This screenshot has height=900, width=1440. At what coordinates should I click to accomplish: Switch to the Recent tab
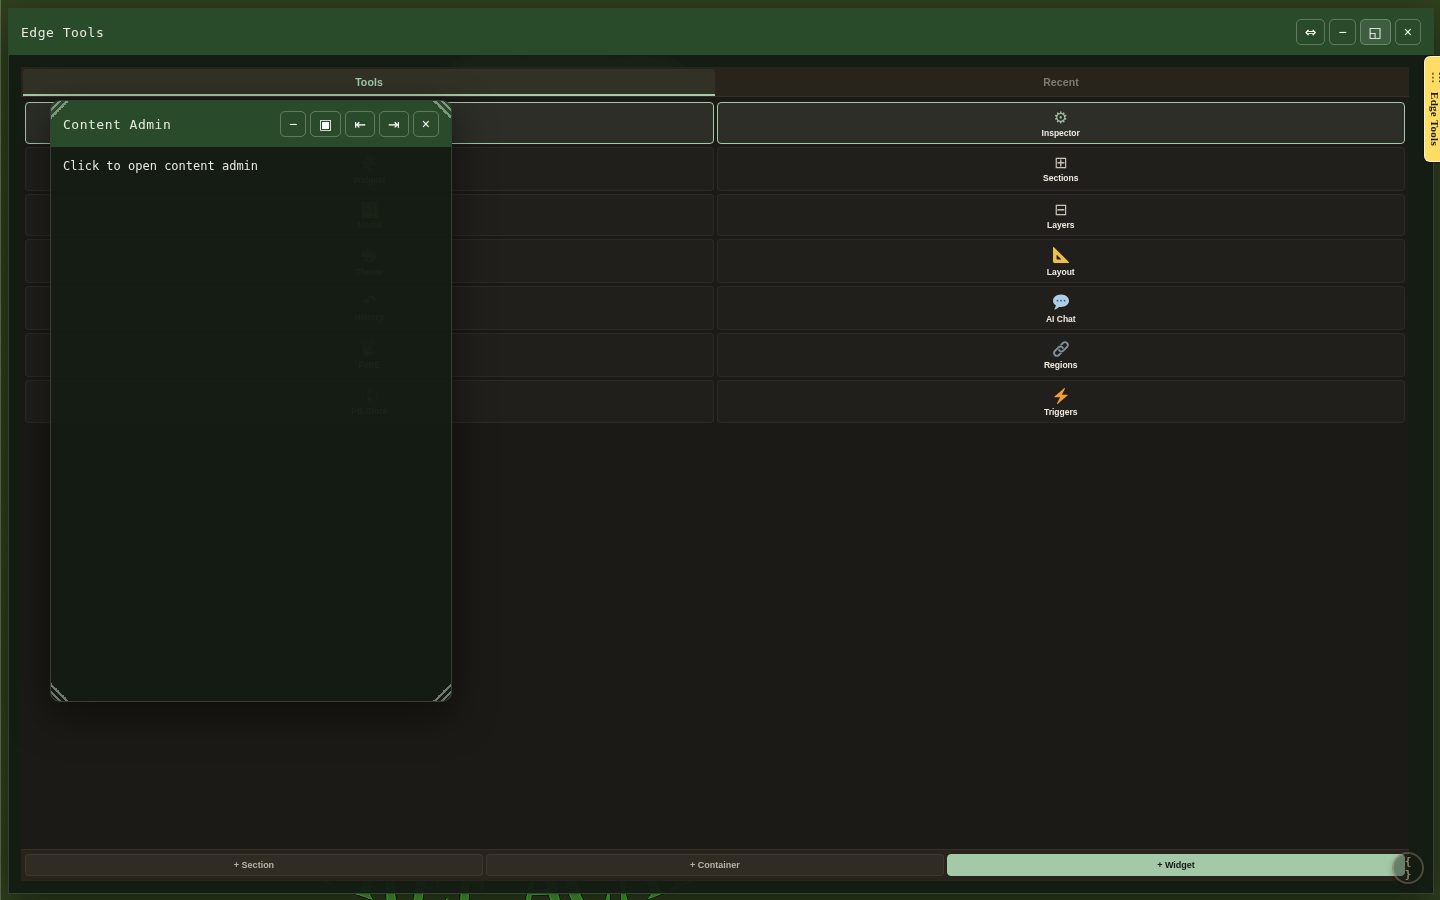click(x=1061, y=82)
